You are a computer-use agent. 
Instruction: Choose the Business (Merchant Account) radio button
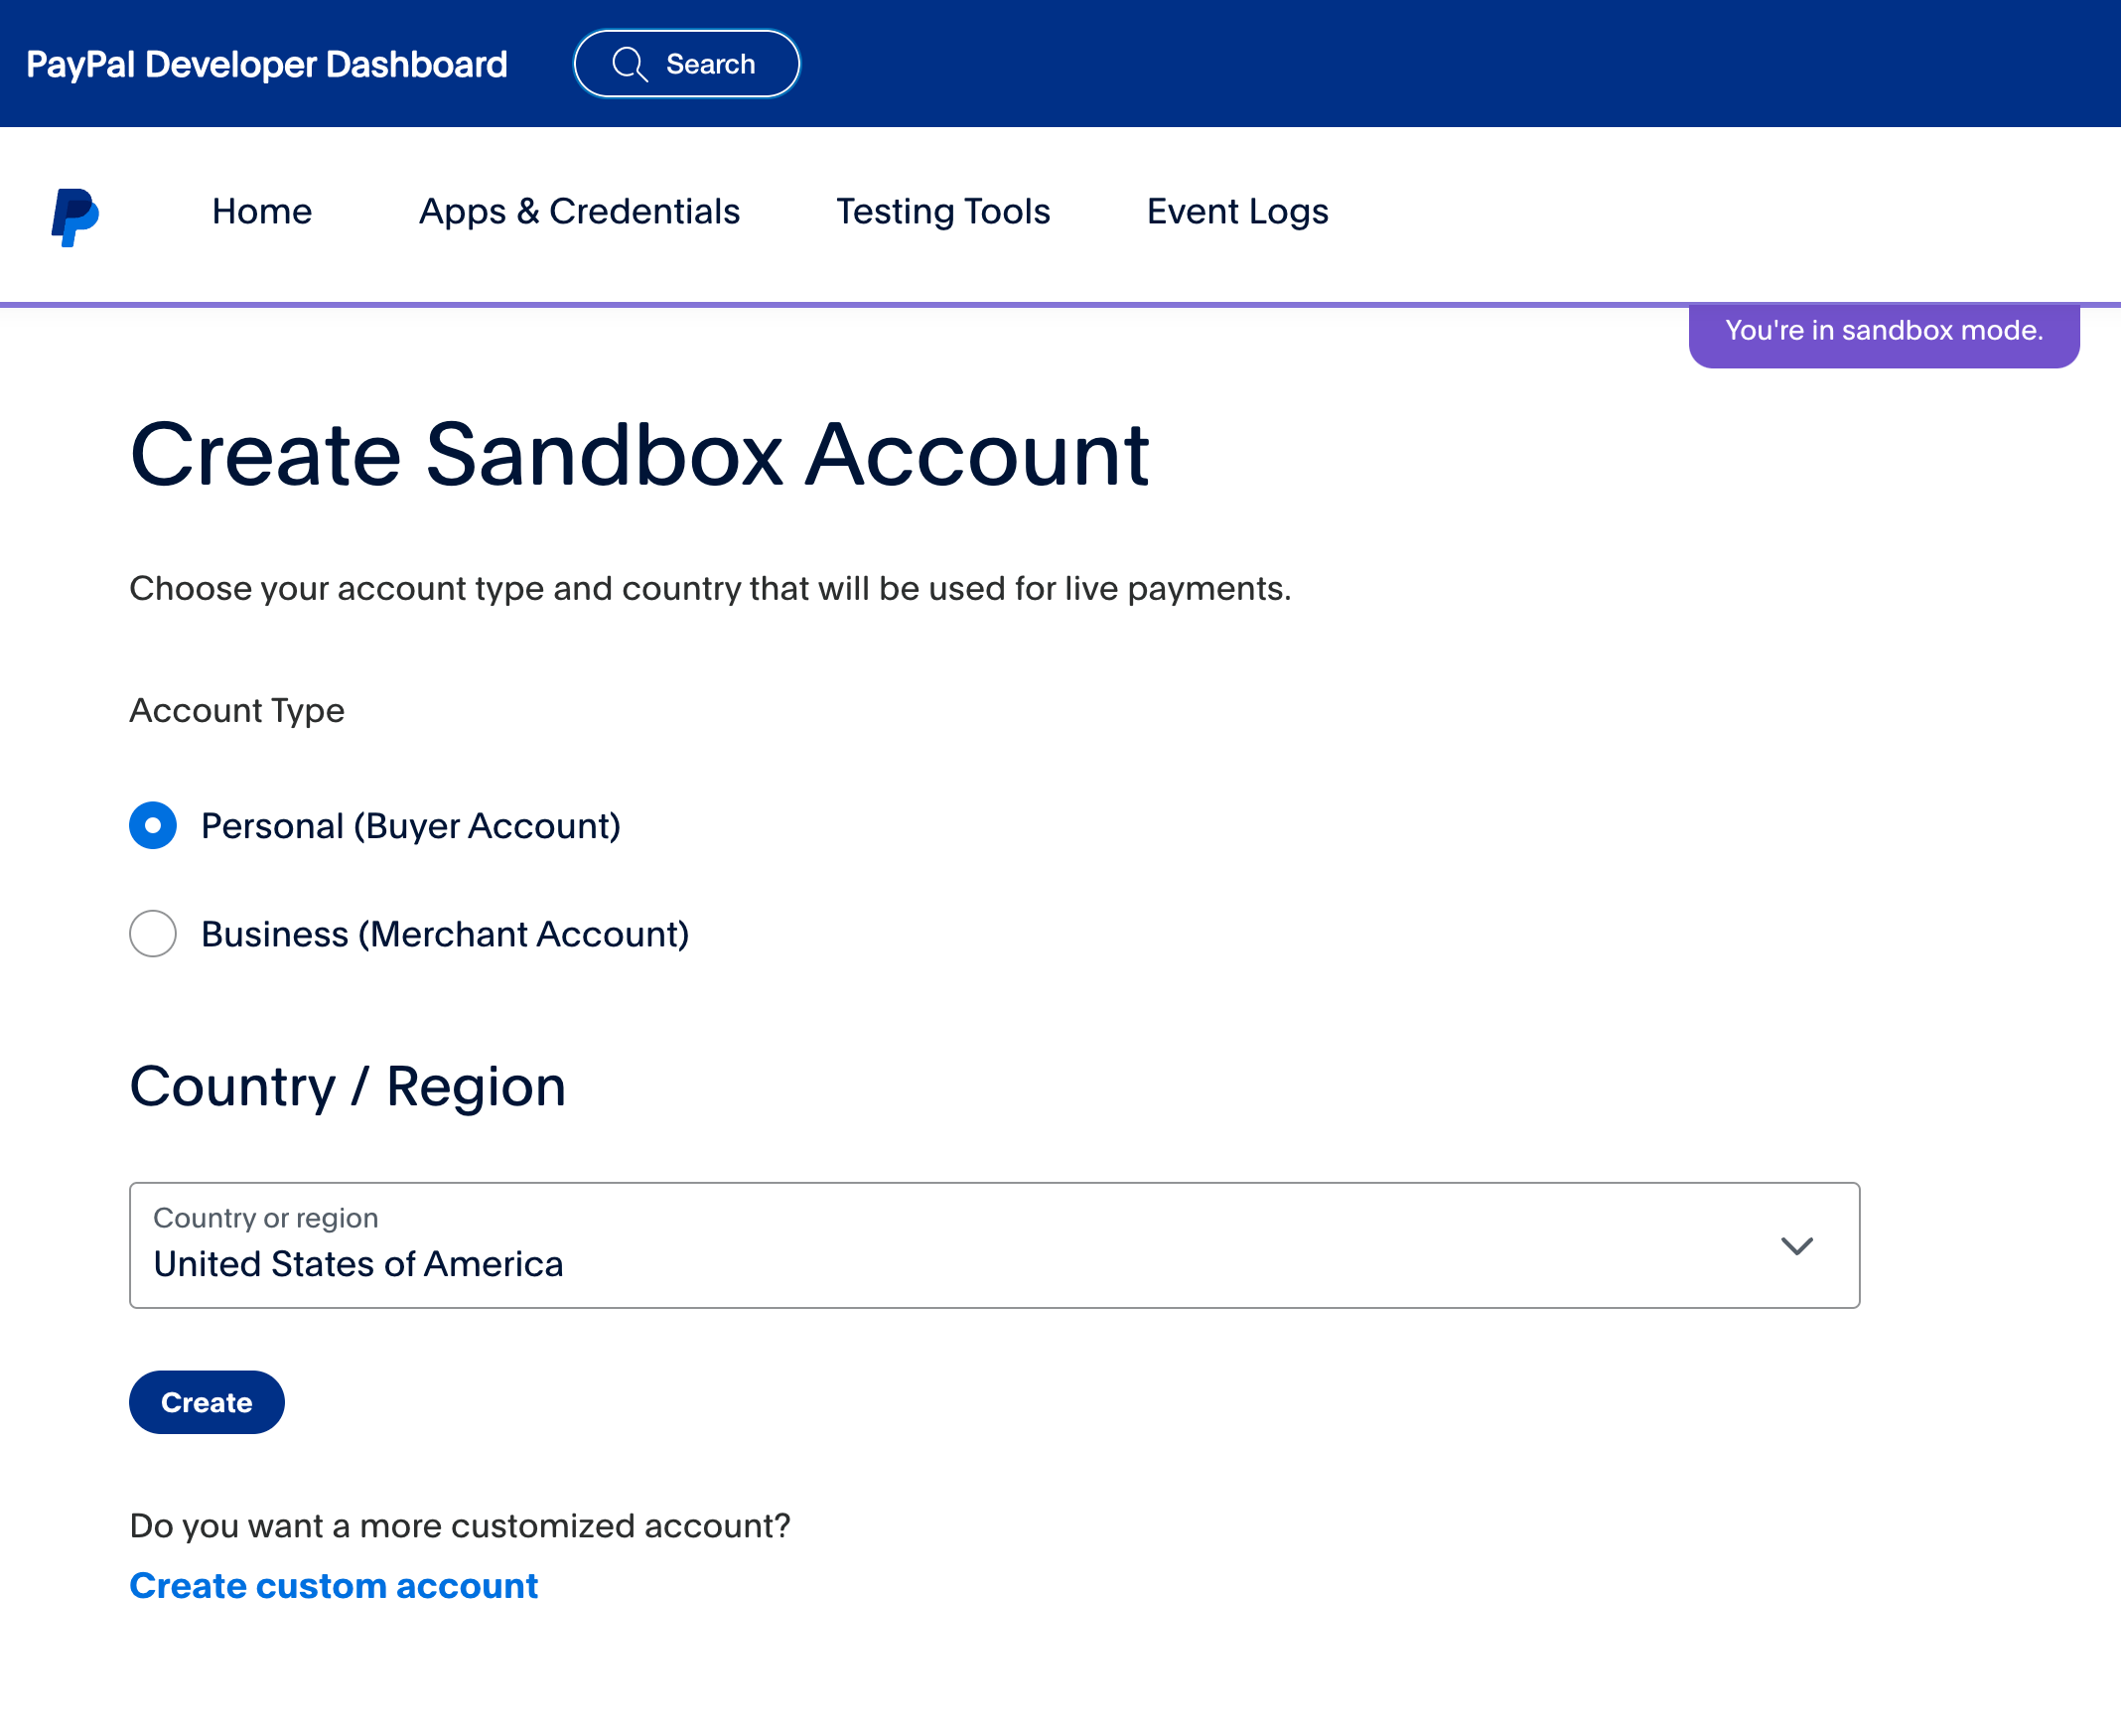(x=153, y=933)
